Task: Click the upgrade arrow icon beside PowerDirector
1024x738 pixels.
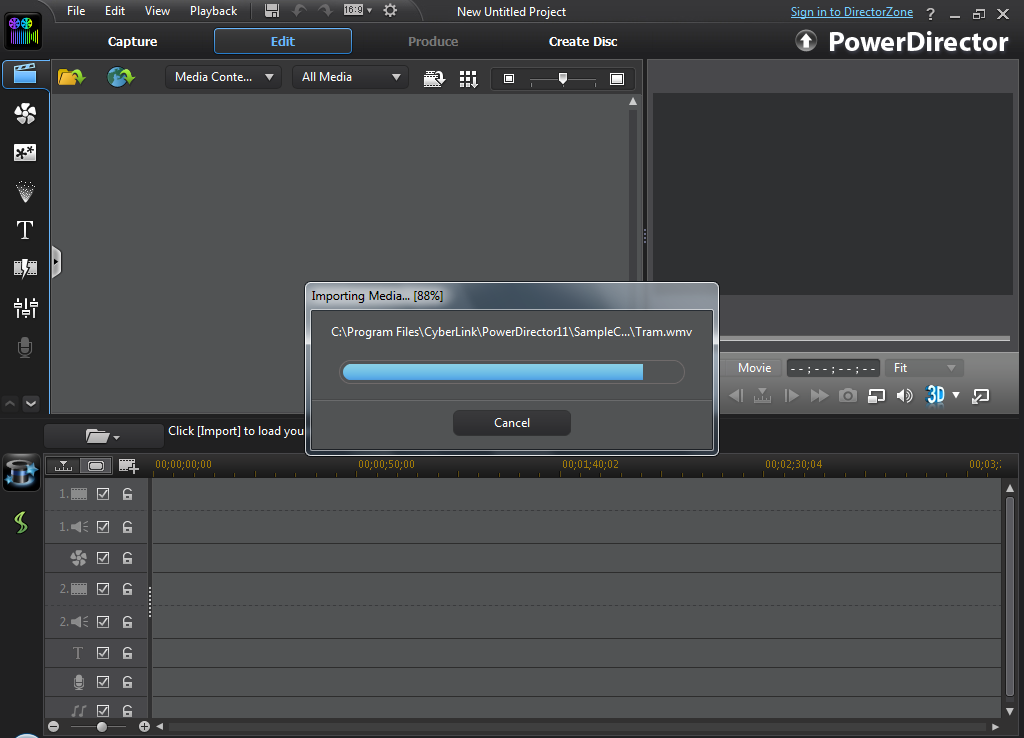Action: click(x=806, y=41)
